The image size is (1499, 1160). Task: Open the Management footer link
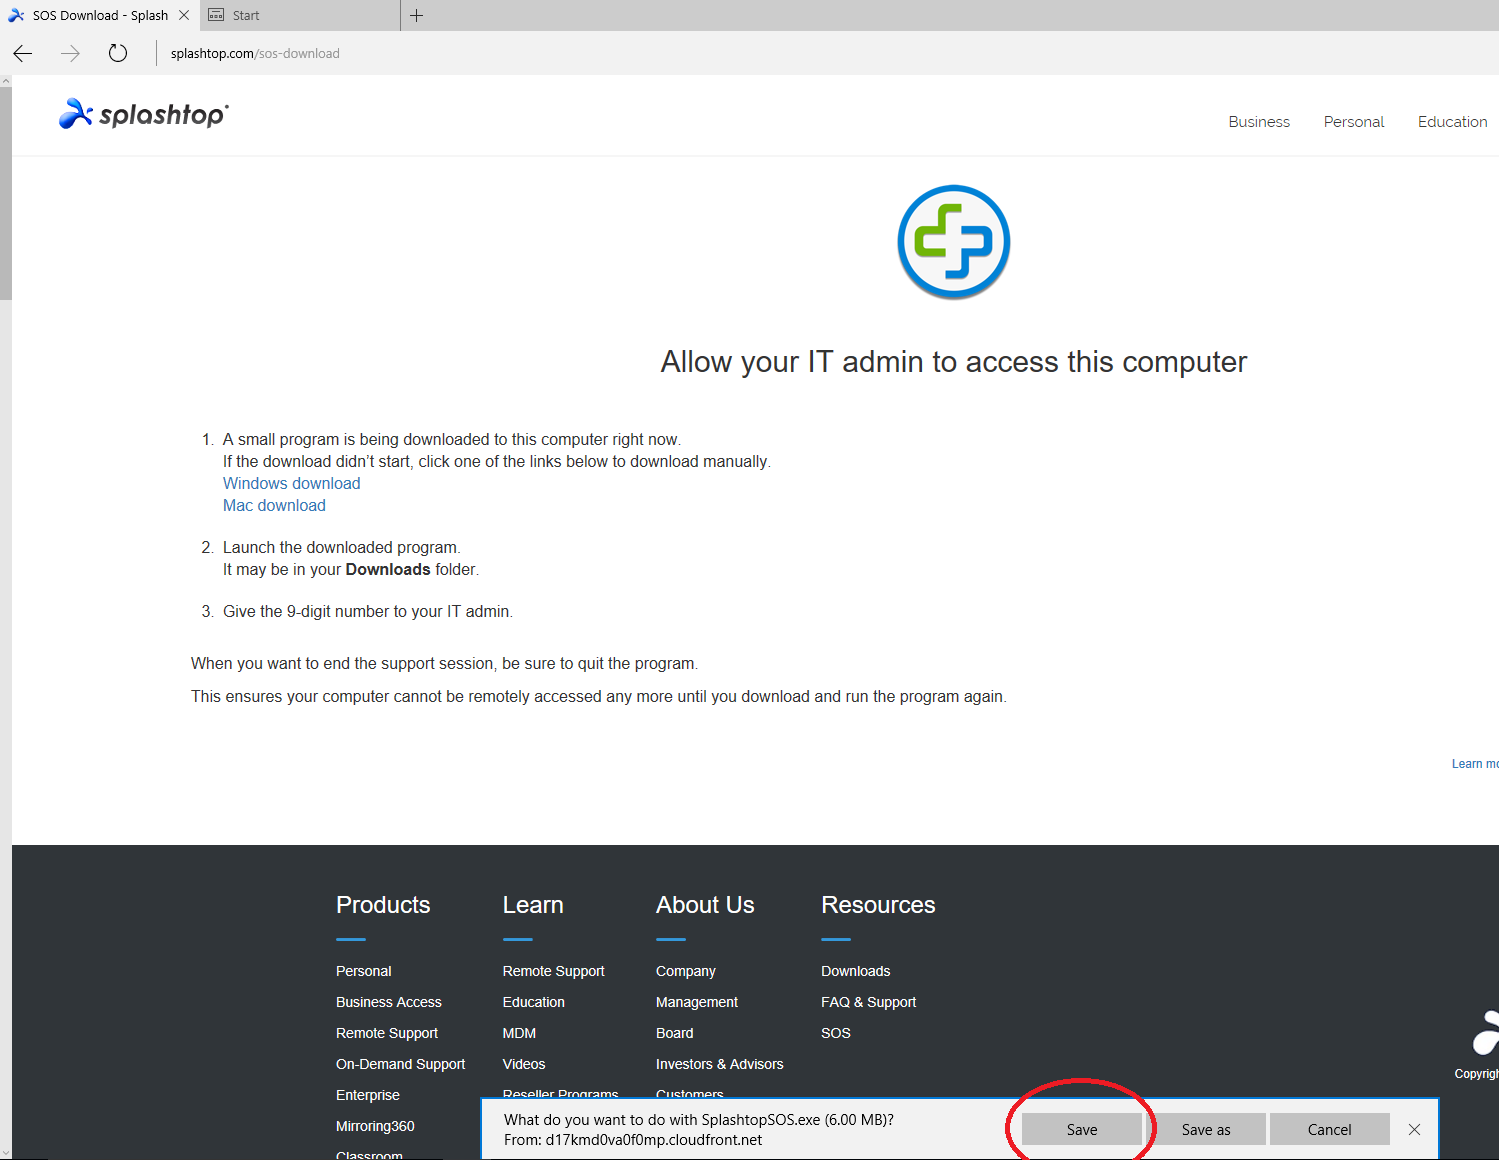pos(697,1002)
